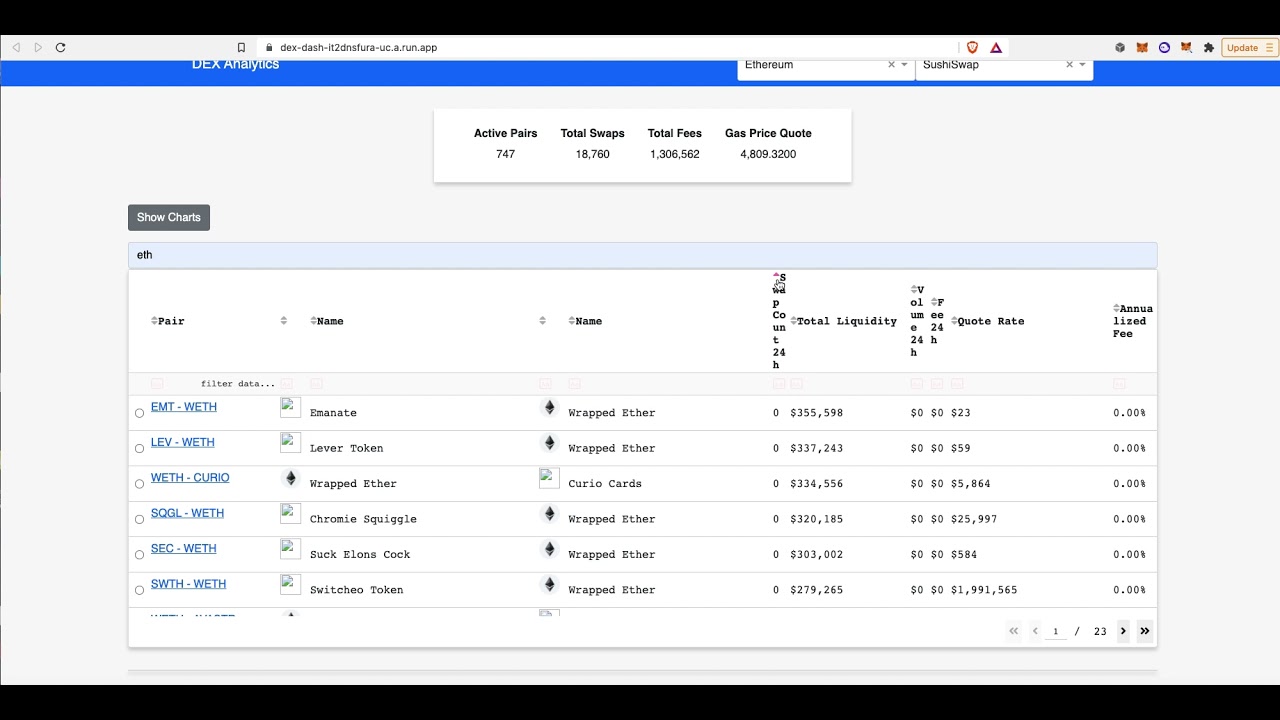The image size is (1280, 720).
Task: Open the WETH - CURIO pair link
Action: point(190,478)
